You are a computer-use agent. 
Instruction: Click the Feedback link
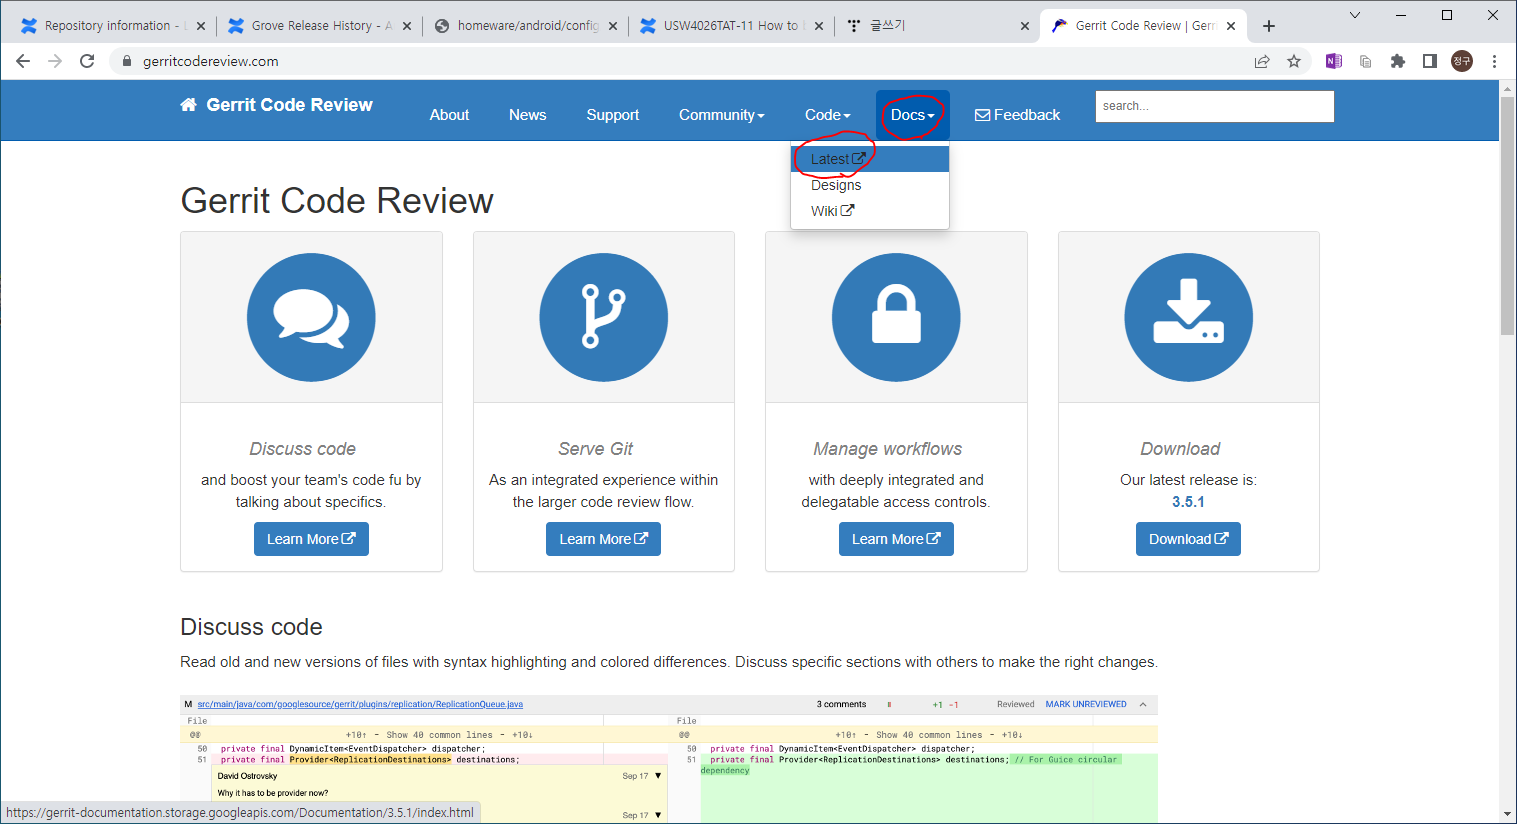[x=1017, y=115]
